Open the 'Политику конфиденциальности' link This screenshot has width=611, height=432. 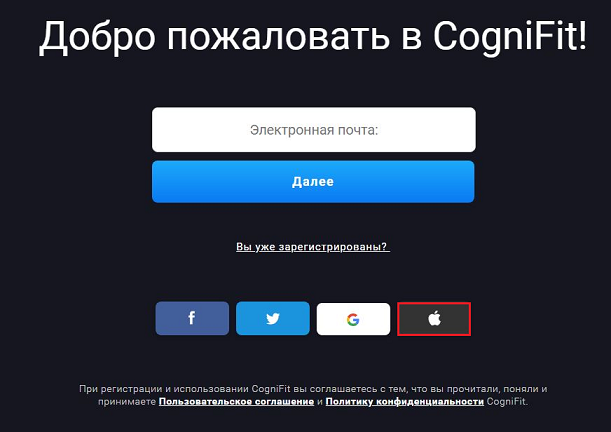coord(404,401)
